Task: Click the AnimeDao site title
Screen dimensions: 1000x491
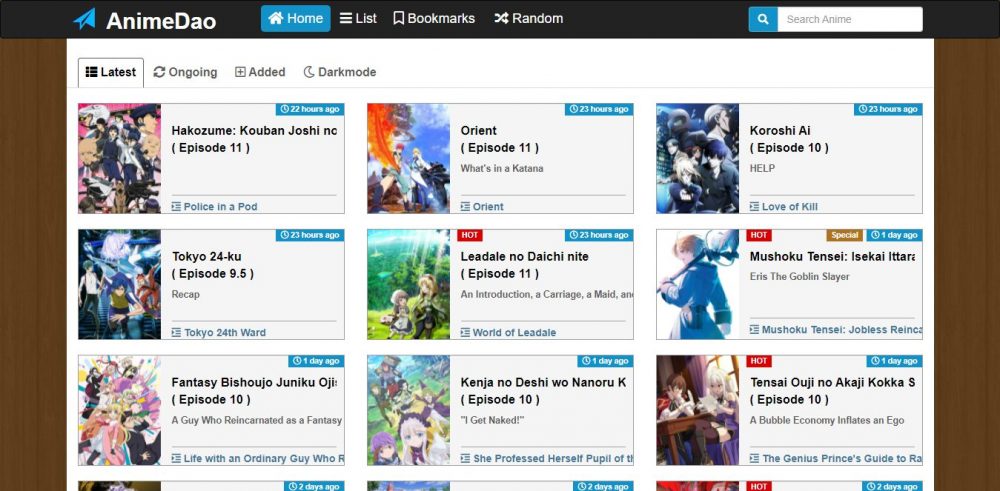Action: click(161, 20)
